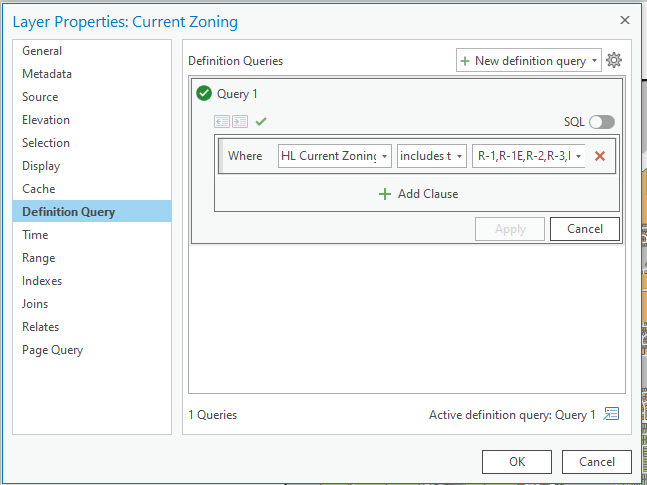The image size is (647, 485).
Task: Click the SQL label
Action: tap(574, 122)
